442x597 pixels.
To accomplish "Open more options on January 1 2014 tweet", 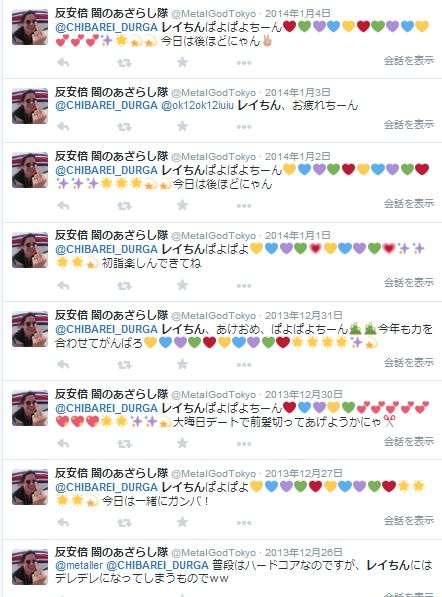I will click(244, 286).
